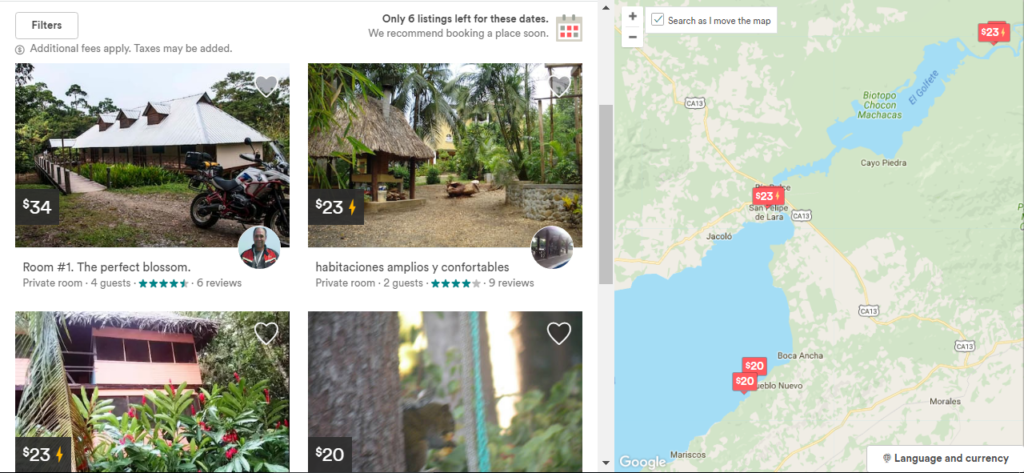Open the Filters button
Viewport: 1024px width, 473px height.
[x=46, y=25]
